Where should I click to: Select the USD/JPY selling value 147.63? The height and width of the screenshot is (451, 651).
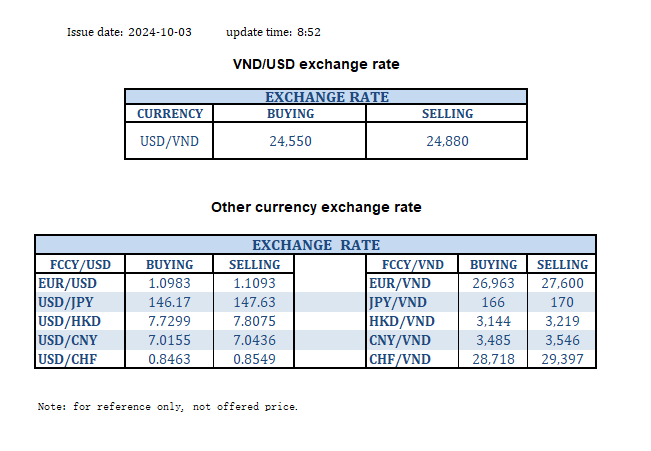(x=254, y=302)
